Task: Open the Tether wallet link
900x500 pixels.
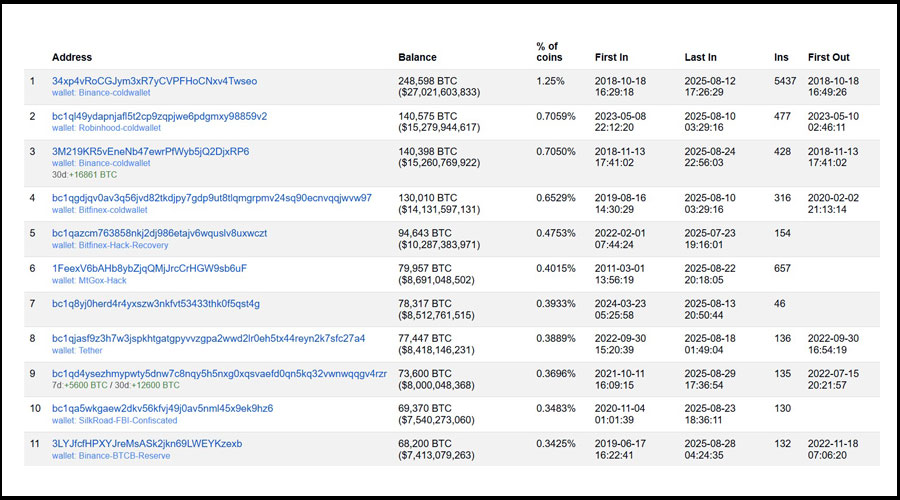Action: (92, 350)
